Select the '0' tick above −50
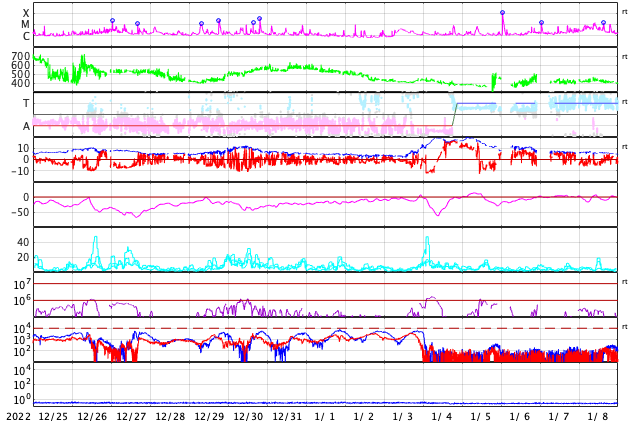The width and height of the screenshot is (634, 424). pos(27,197)
